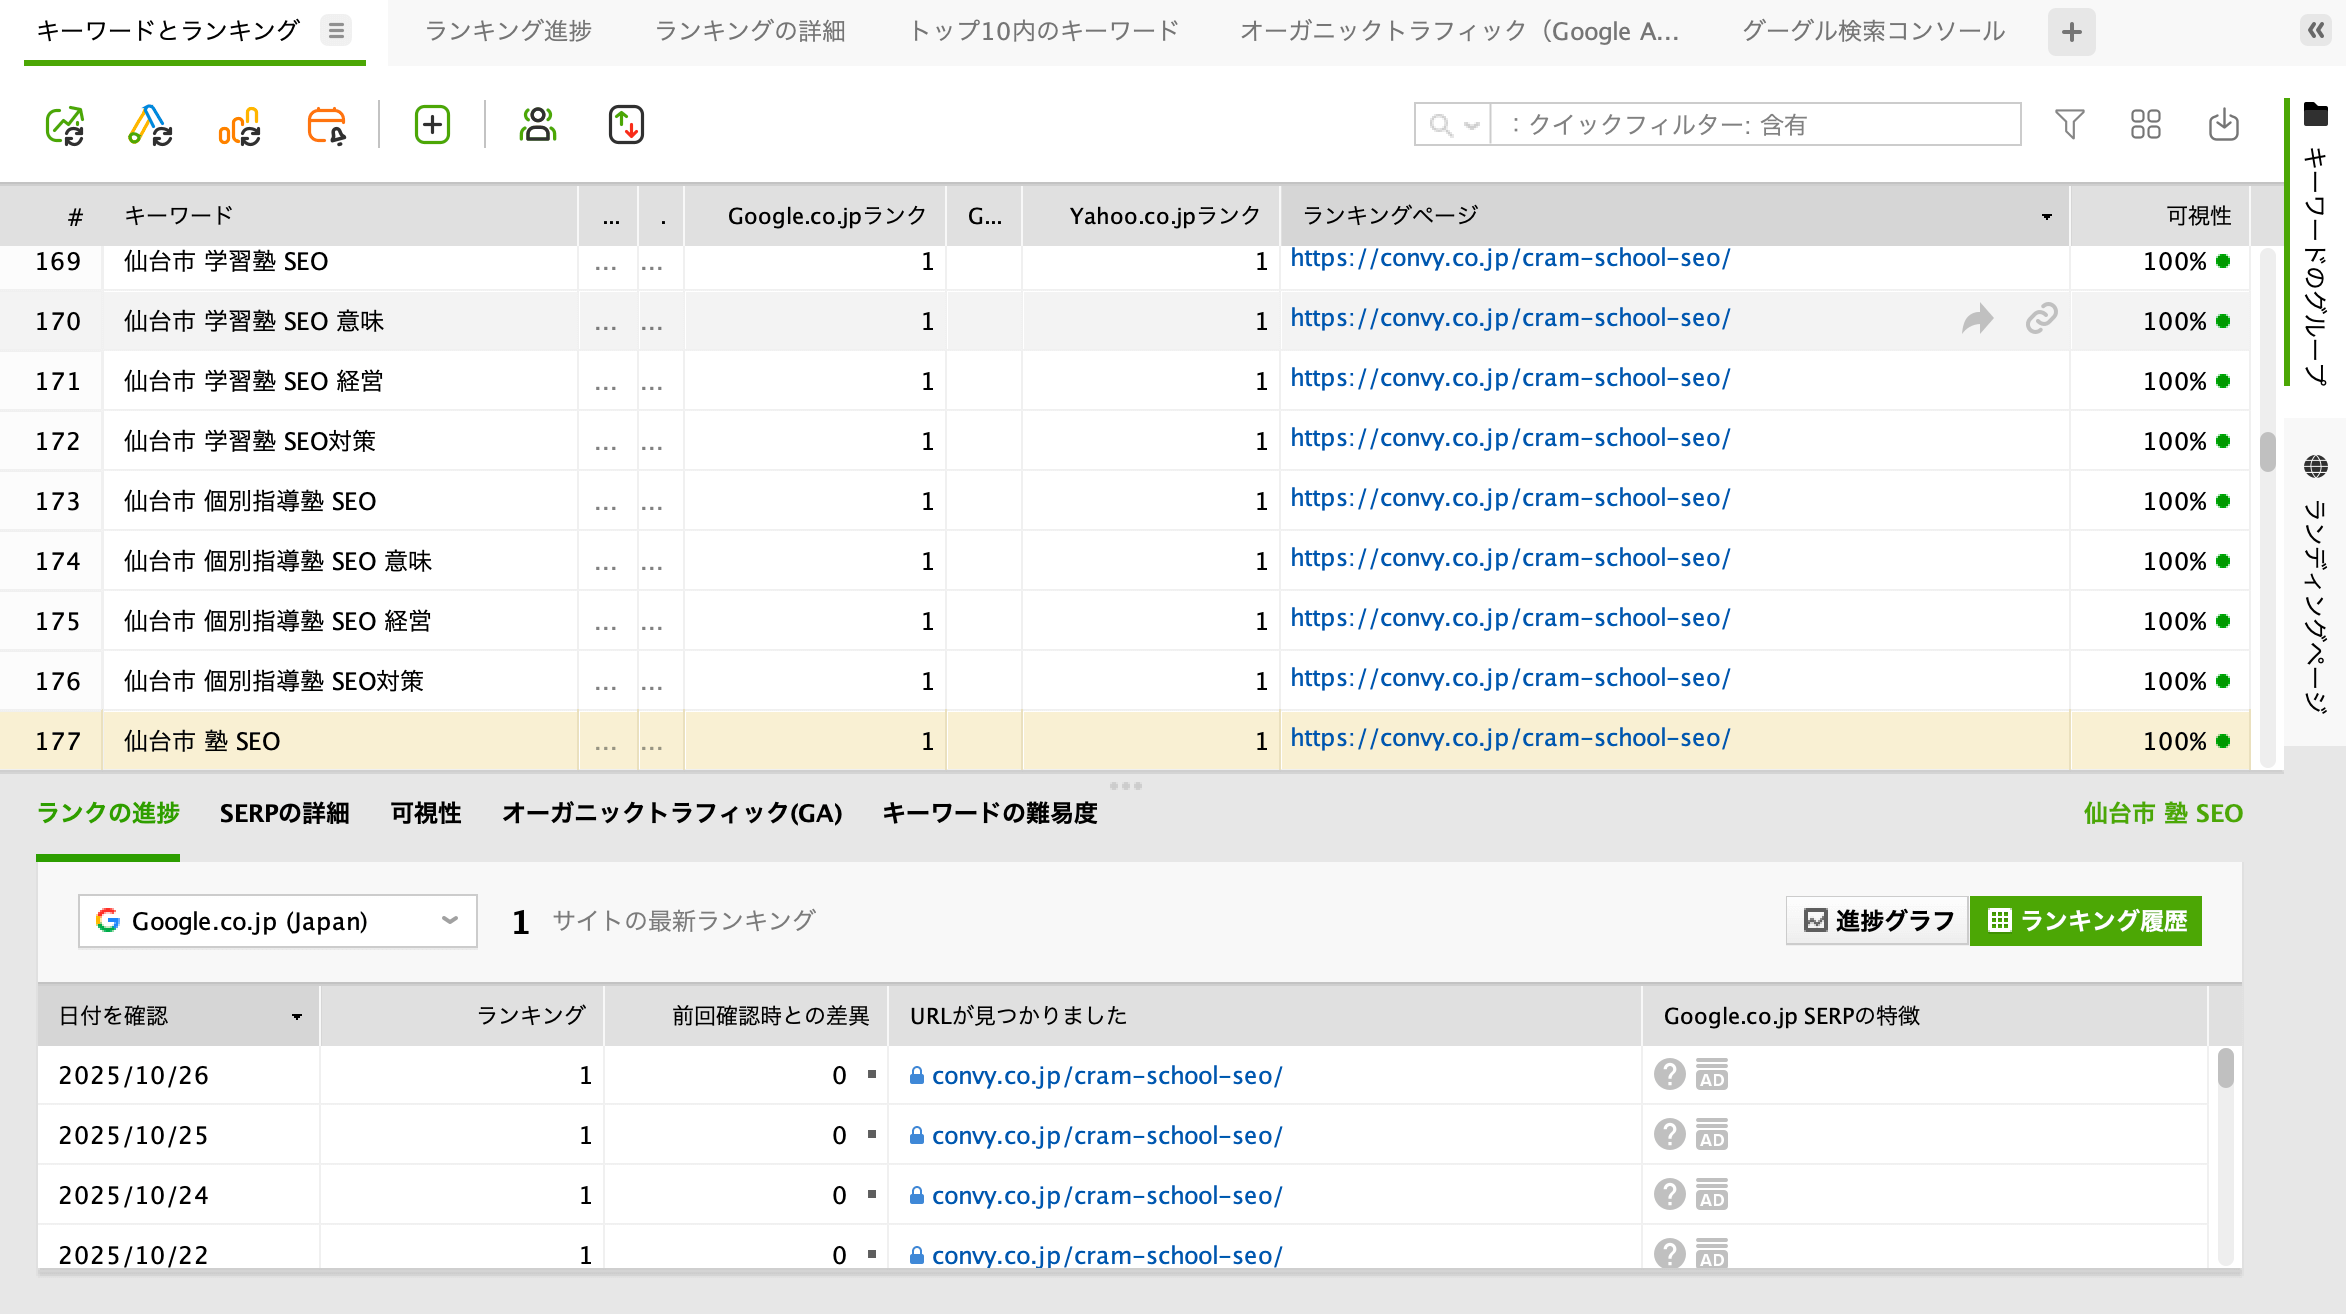Click the filter funnel icon
The width and height of the screenshot is (2346, 1314).
pyautogui.click(x=2069, y=125)
